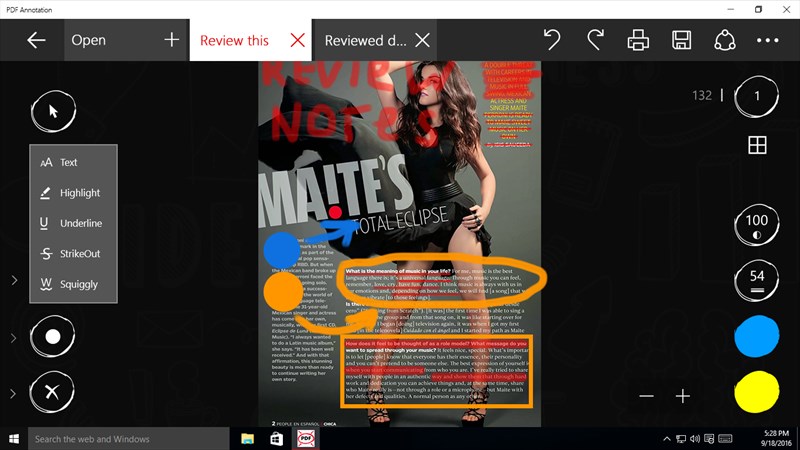The image size is (800, 450).
Task: Pick the yellow color swatch
Action: pos(757,391)
